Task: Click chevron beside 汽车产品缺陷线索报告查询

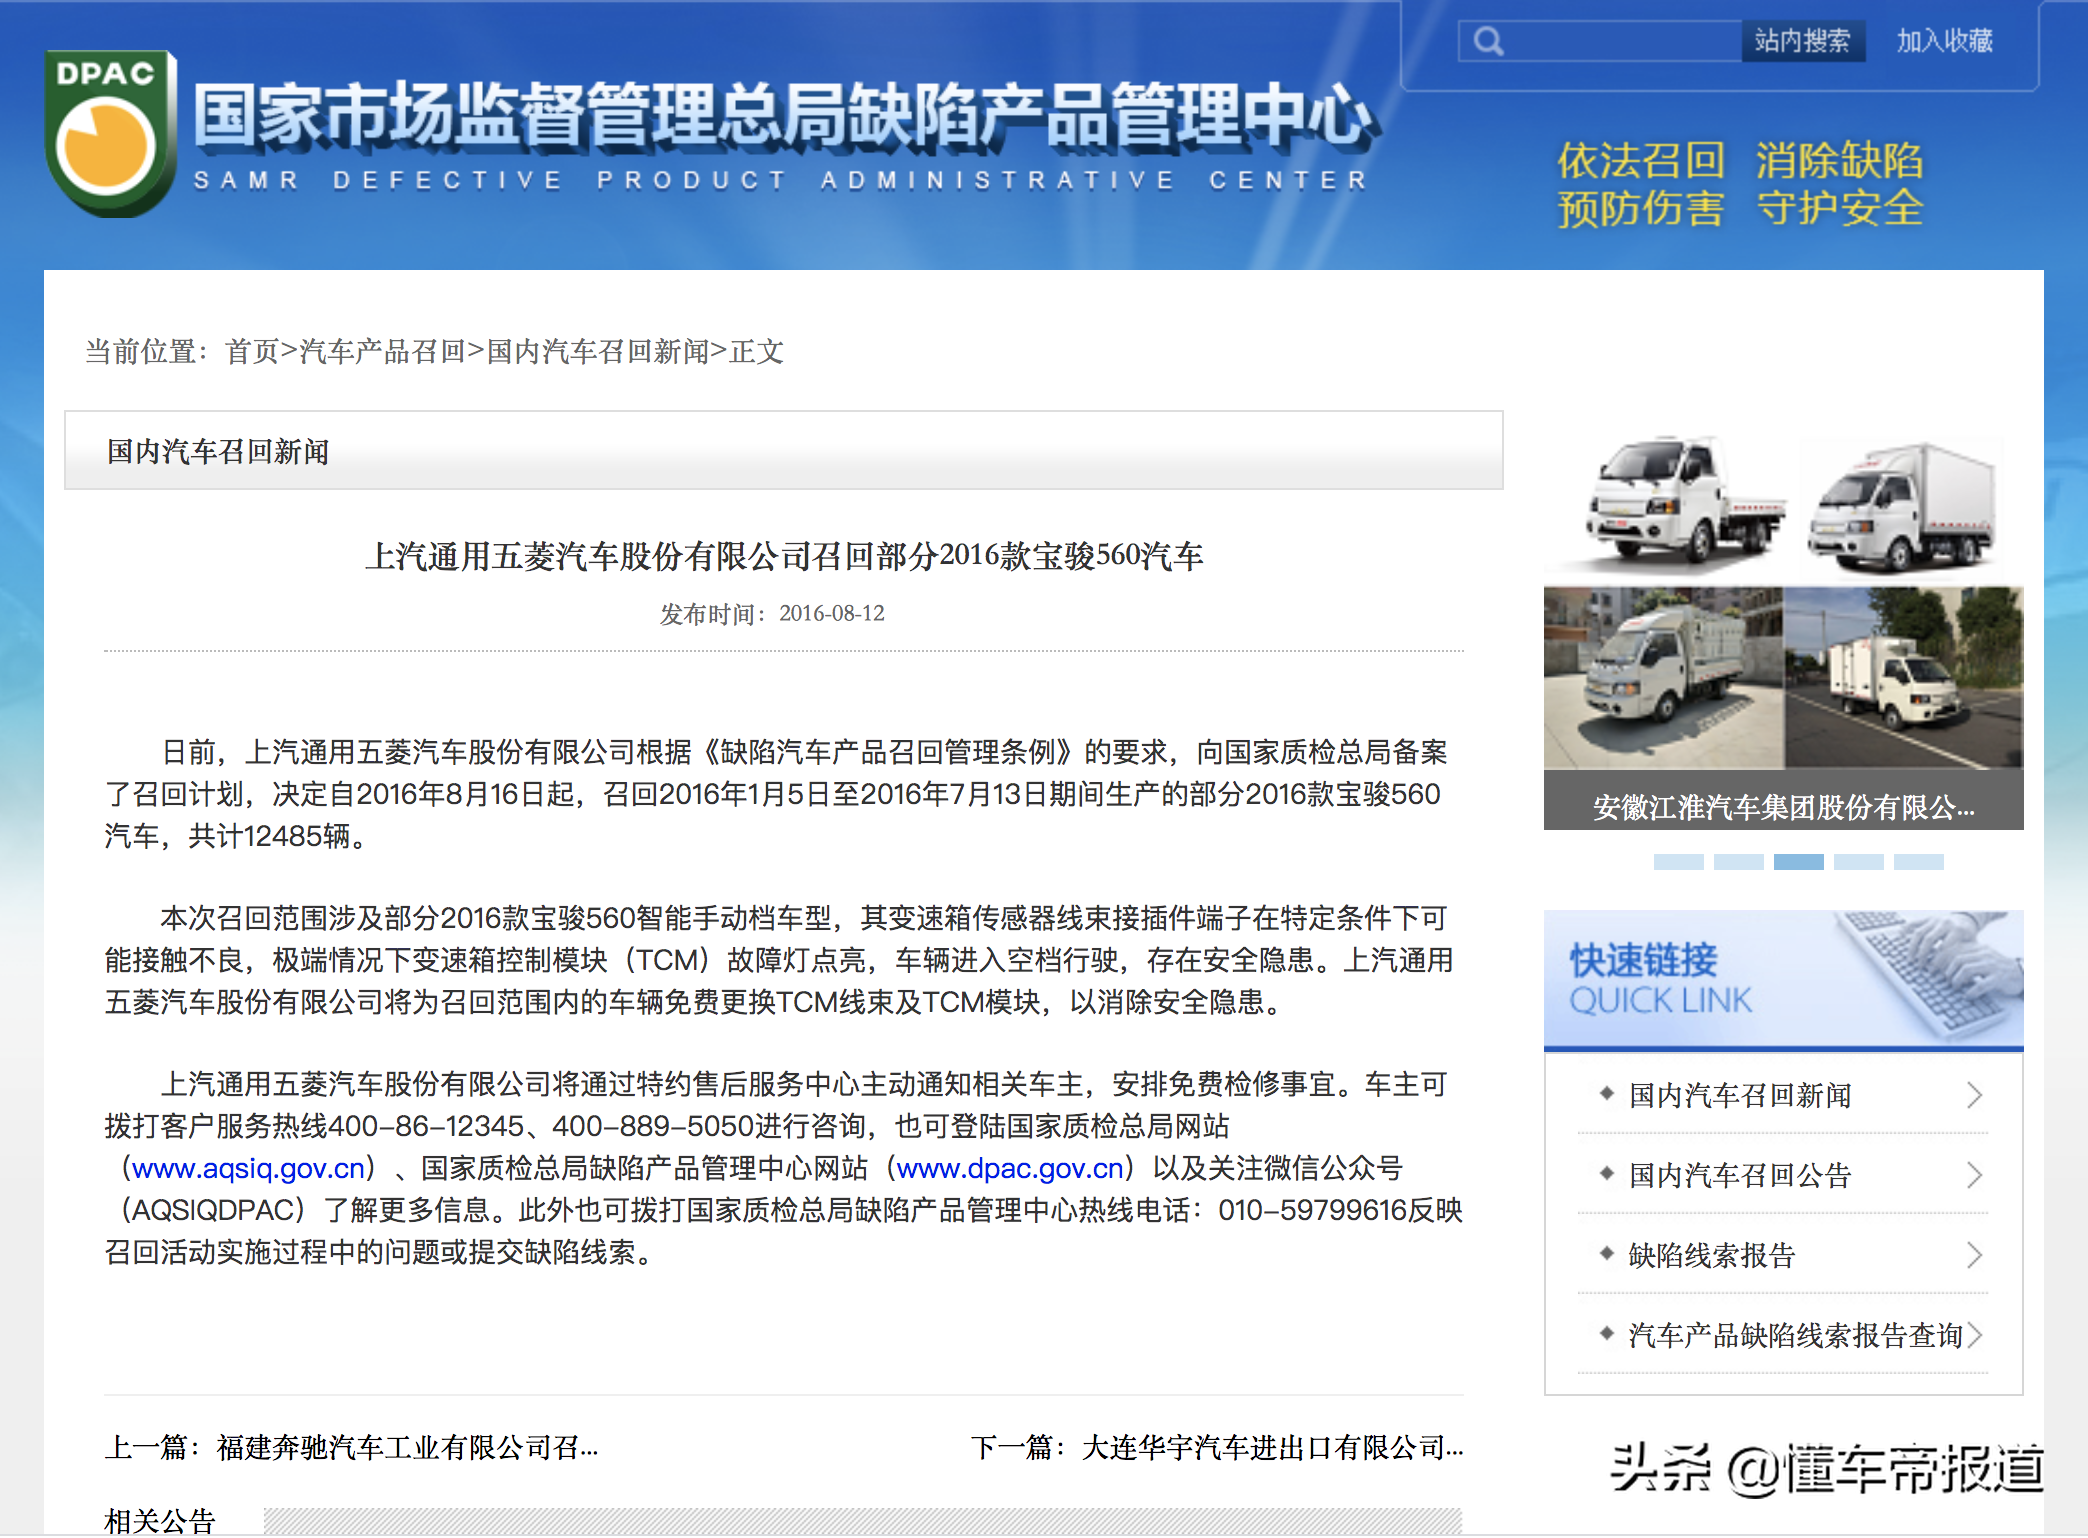Action: click(x=1974, y=1335)
